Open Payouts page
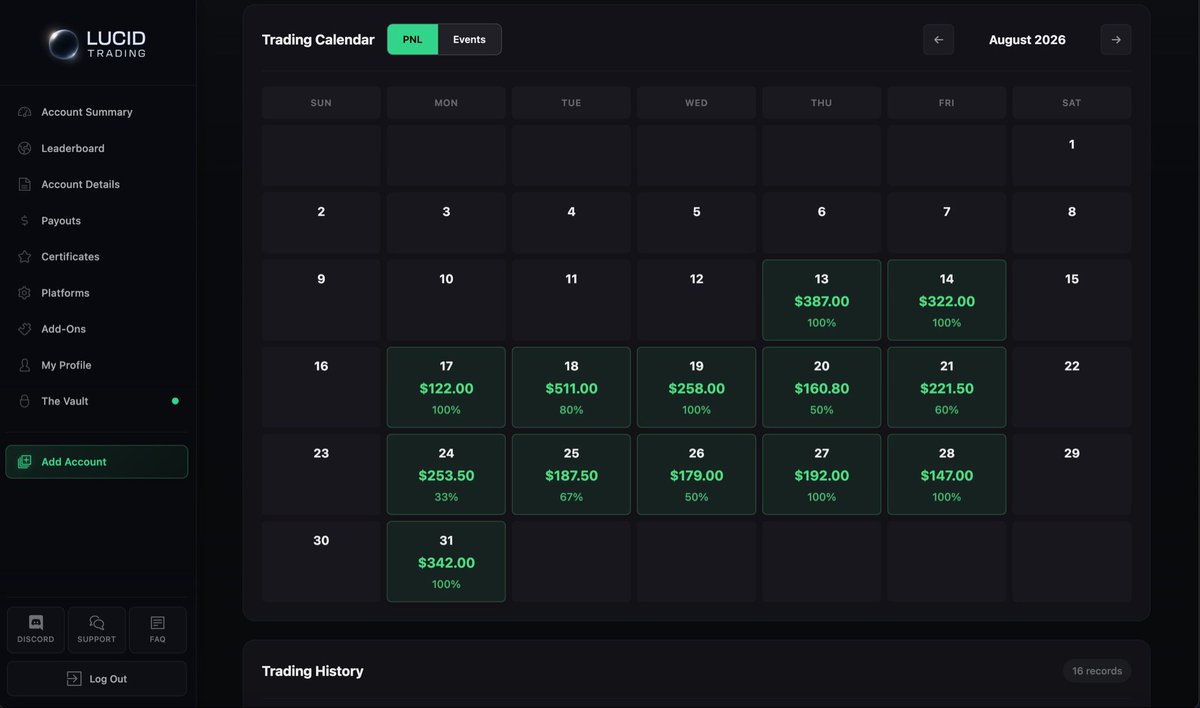The width and height of the screenshot is (1200, 708). [97, 220]
